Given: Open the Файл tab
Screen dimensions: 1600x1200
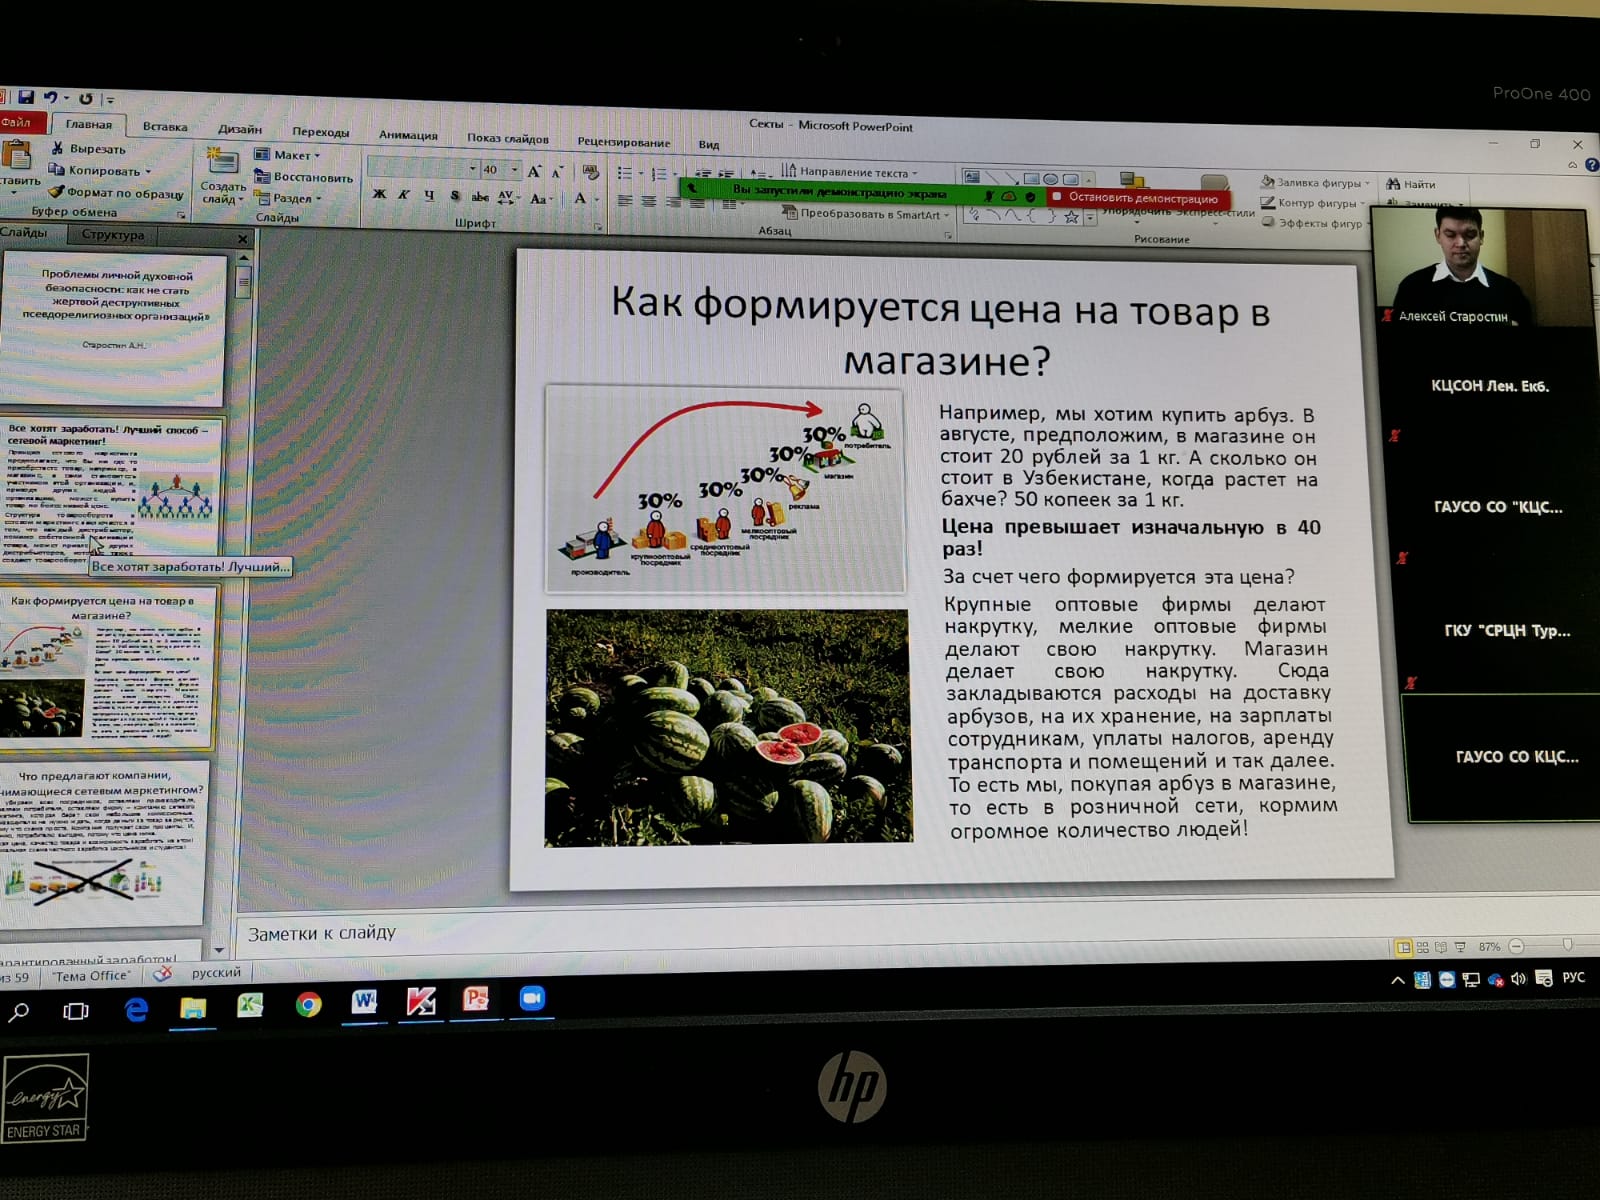Looking at the screenshot, I should [x=22, y=122].
